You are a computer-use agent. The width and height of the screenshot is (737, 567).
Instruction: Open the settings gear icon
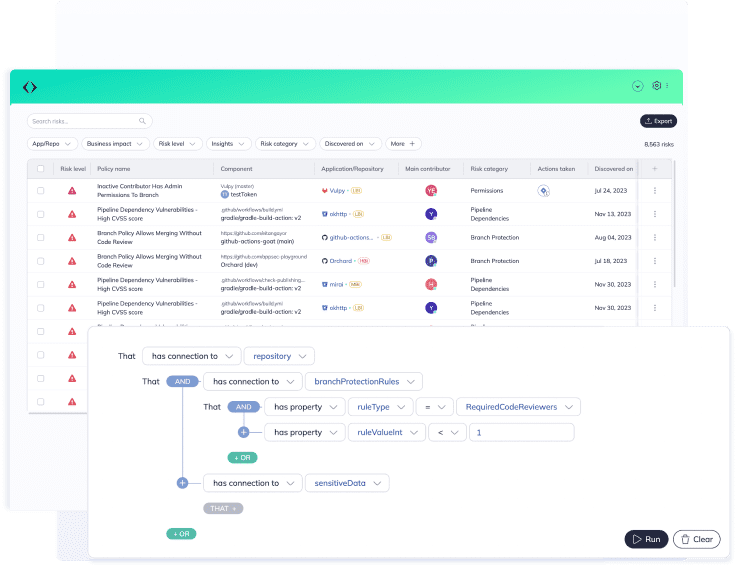[x=657, y=86]
